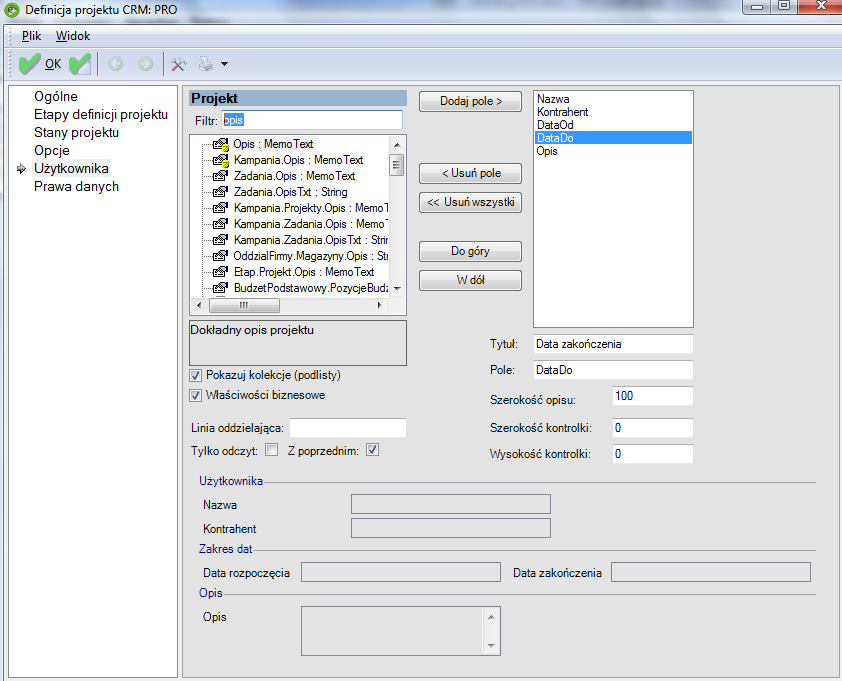Select the Kampania.Opis field icon
The height and width of the screenshot is (681, 842).
point(220,160)
